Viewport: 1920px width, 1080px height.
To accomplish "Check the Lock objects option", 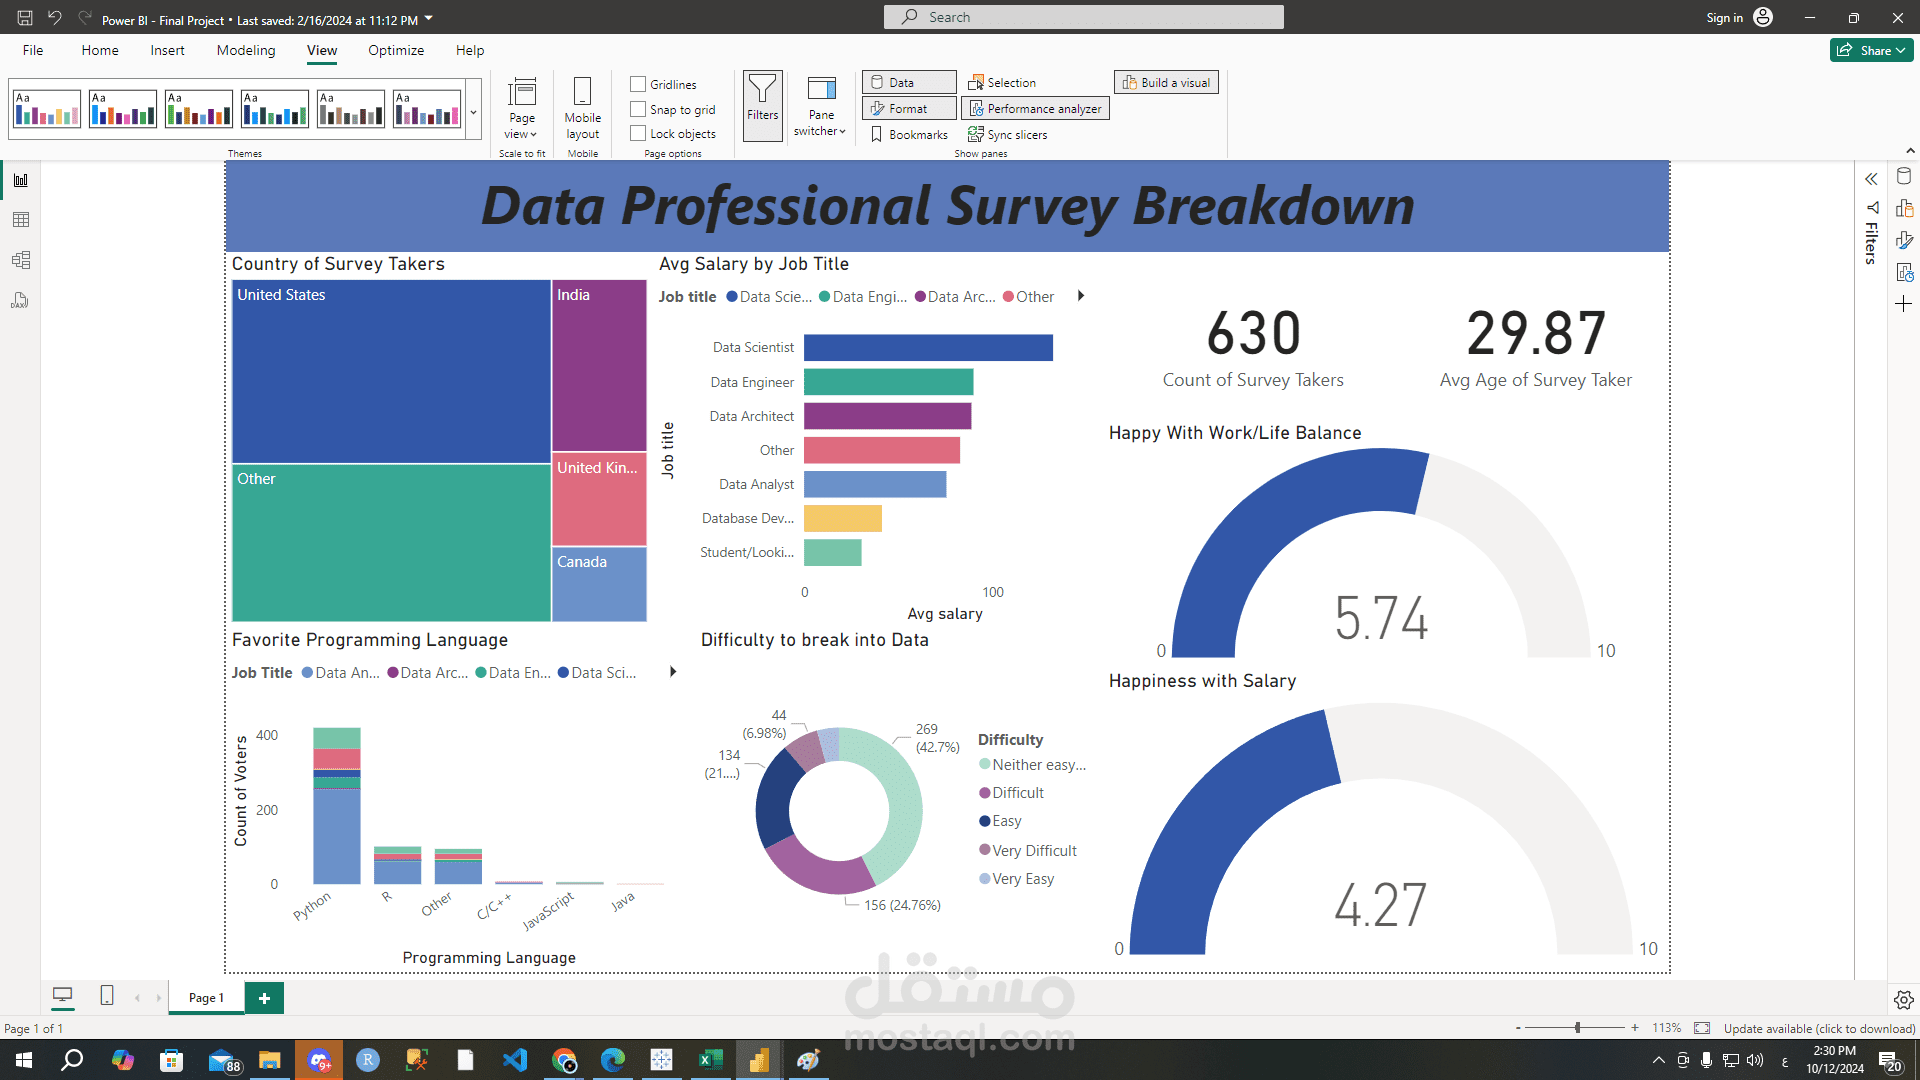I will (x=638, y=133).
